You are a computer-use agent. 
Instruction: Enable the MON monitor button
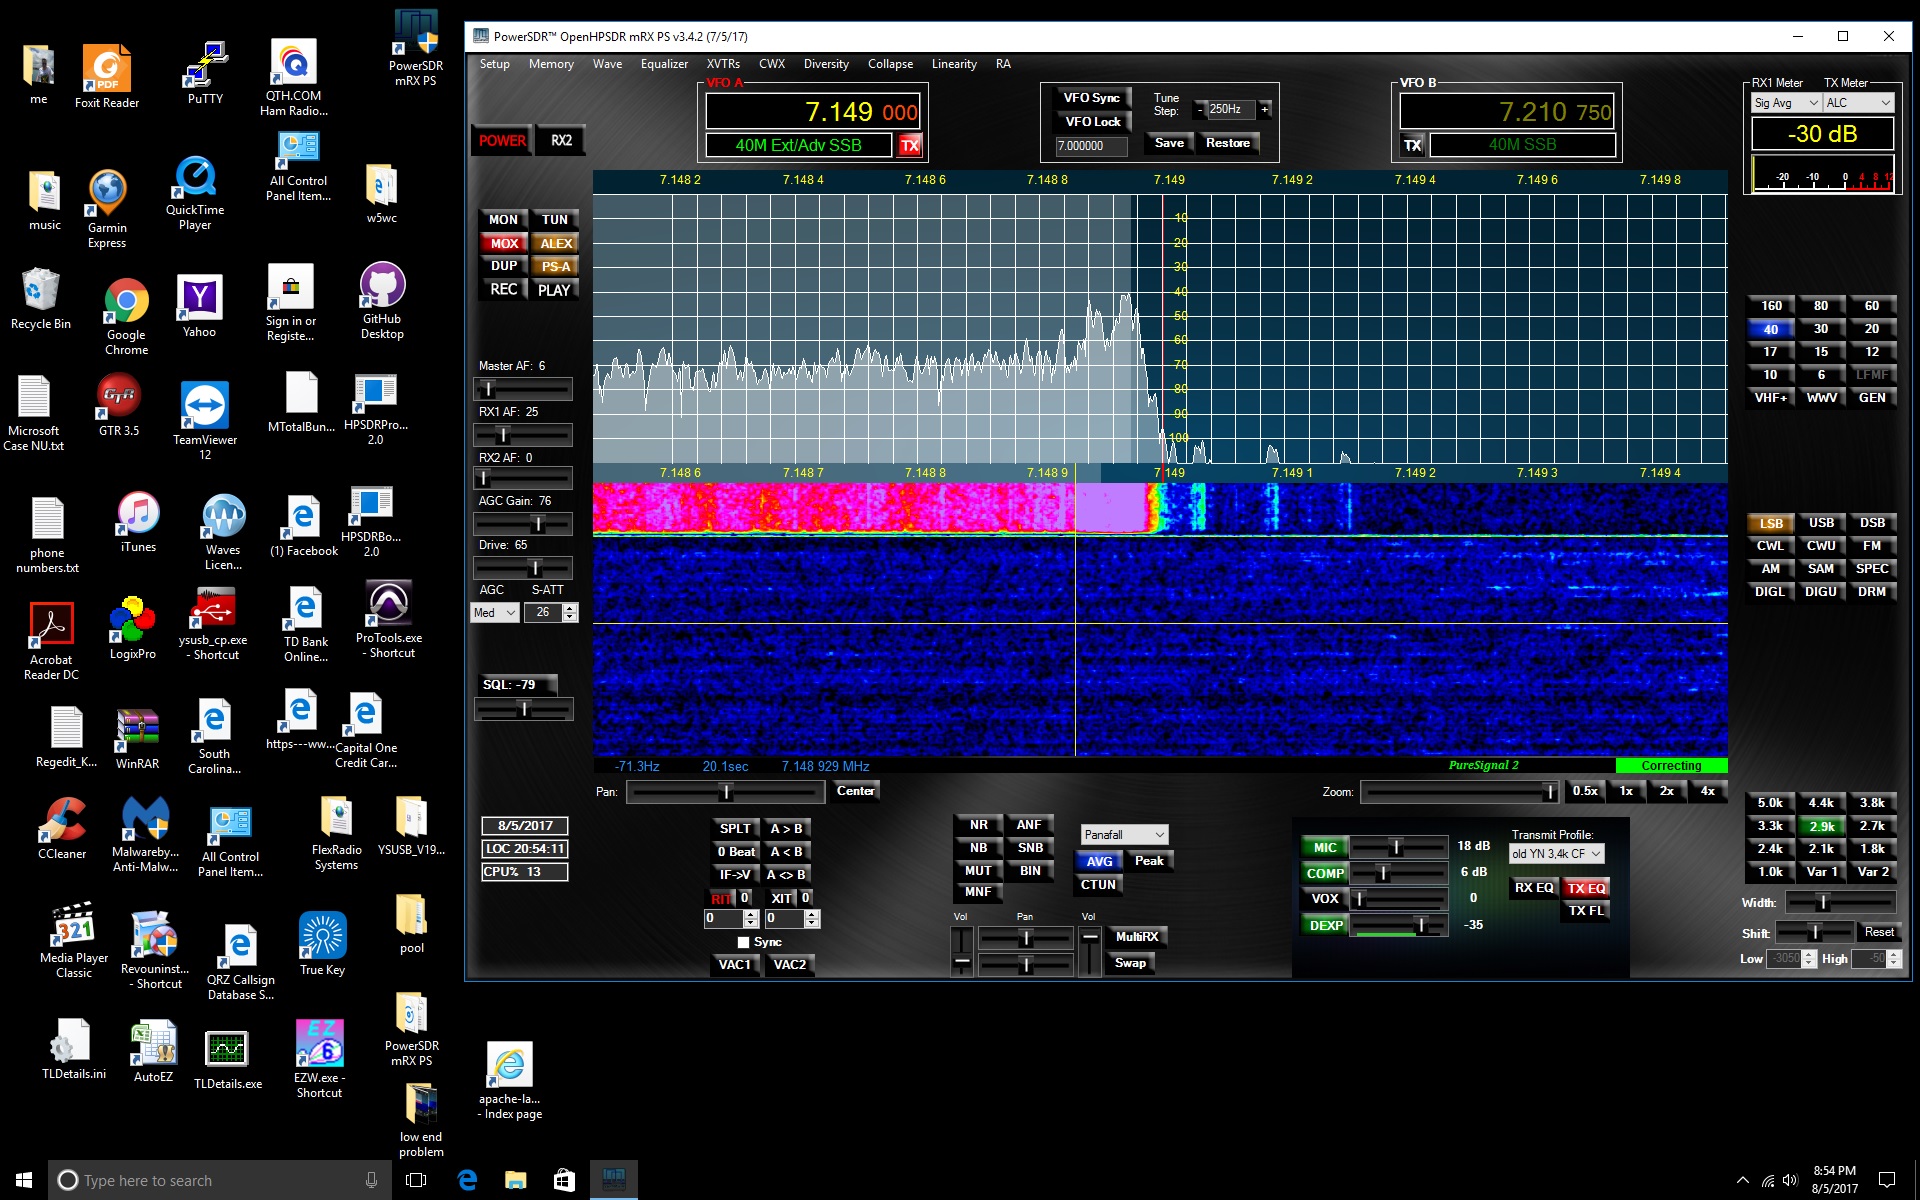coord(503,220)
